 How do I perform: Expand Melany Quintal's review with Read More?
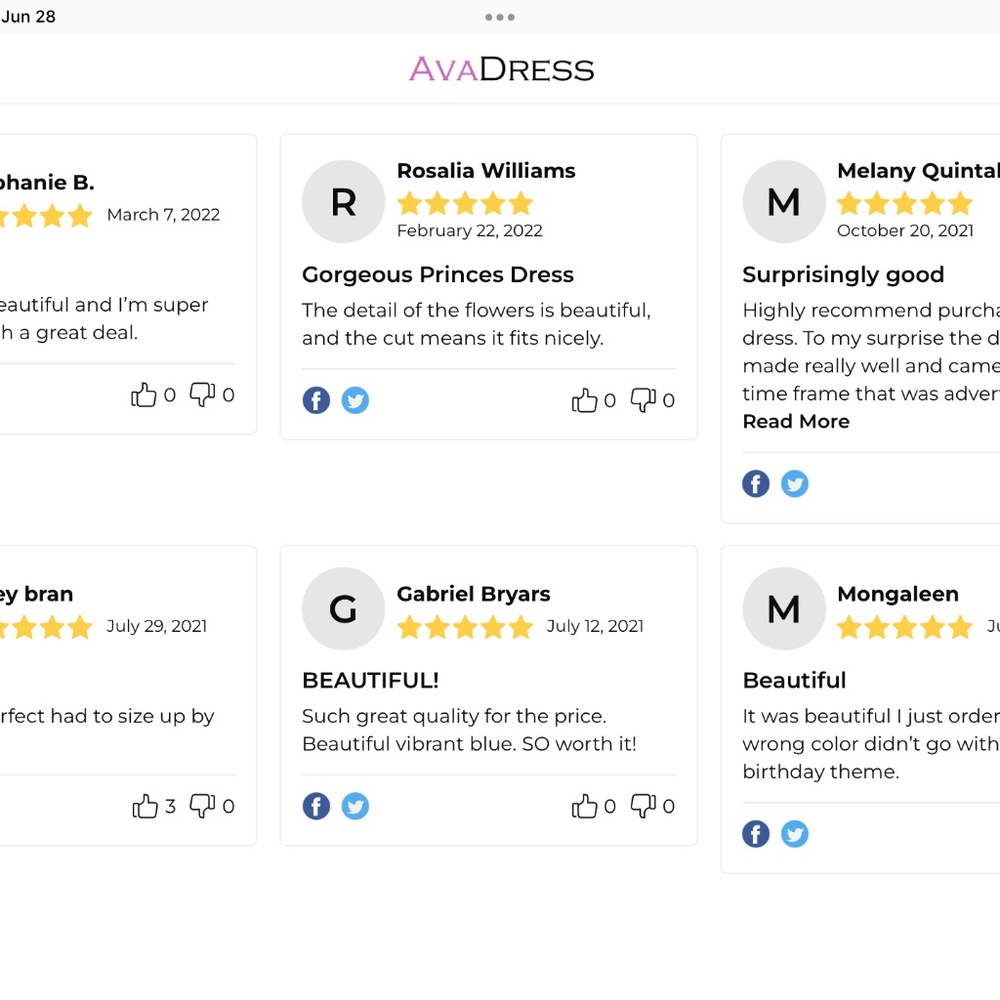[x=796, y=422]
